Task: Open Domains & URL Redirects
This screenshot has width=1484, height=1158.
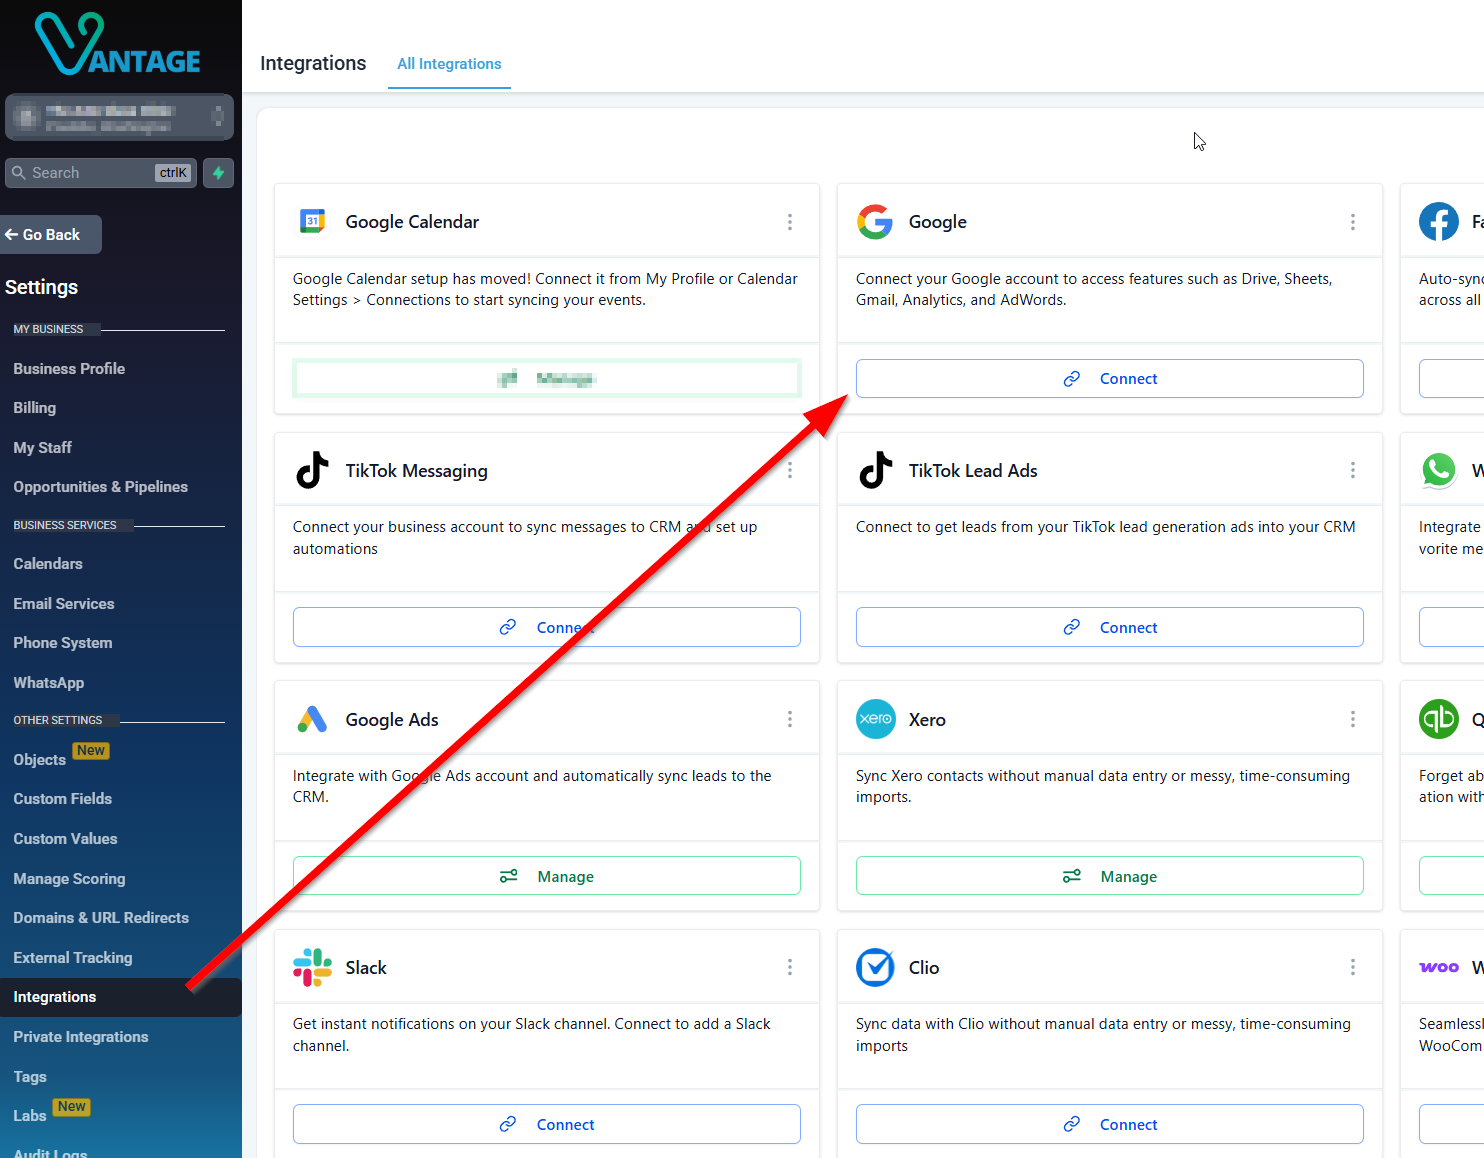Action: [101, 918]
